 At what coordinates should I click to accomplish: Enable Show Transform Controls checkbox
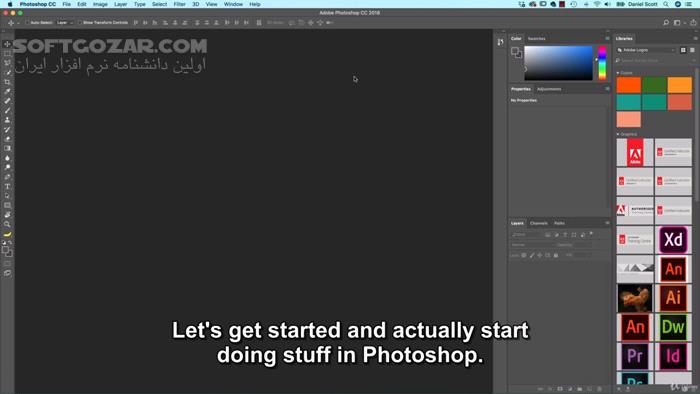point(80,22)
